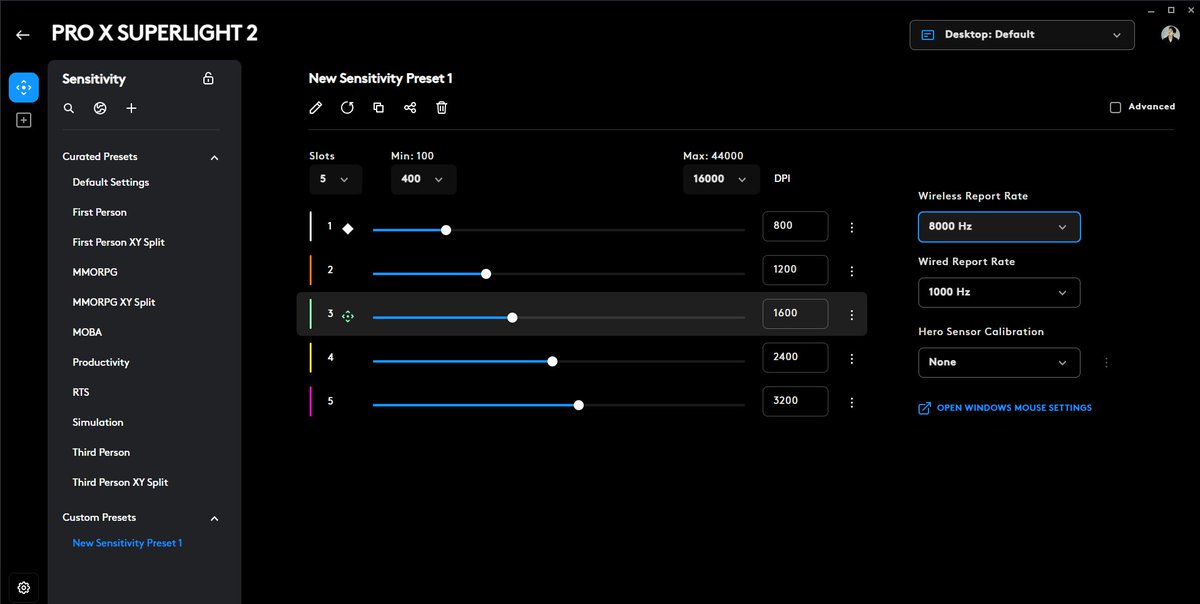The width and height of the screenshot is (1200, 604).
Task: Select the MMORPG XY Split preset
Action: [x=114, y=303]
